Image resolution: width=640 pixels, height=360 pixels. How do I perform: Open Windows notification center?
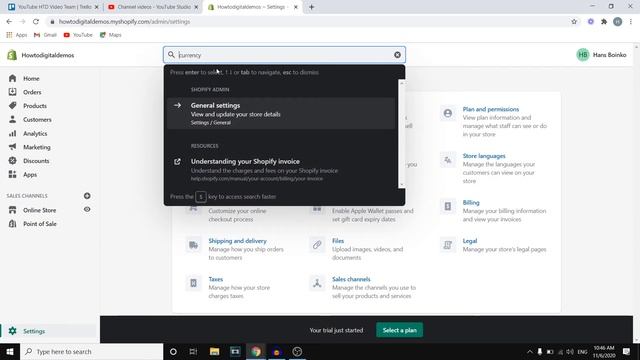coord(627,351)
